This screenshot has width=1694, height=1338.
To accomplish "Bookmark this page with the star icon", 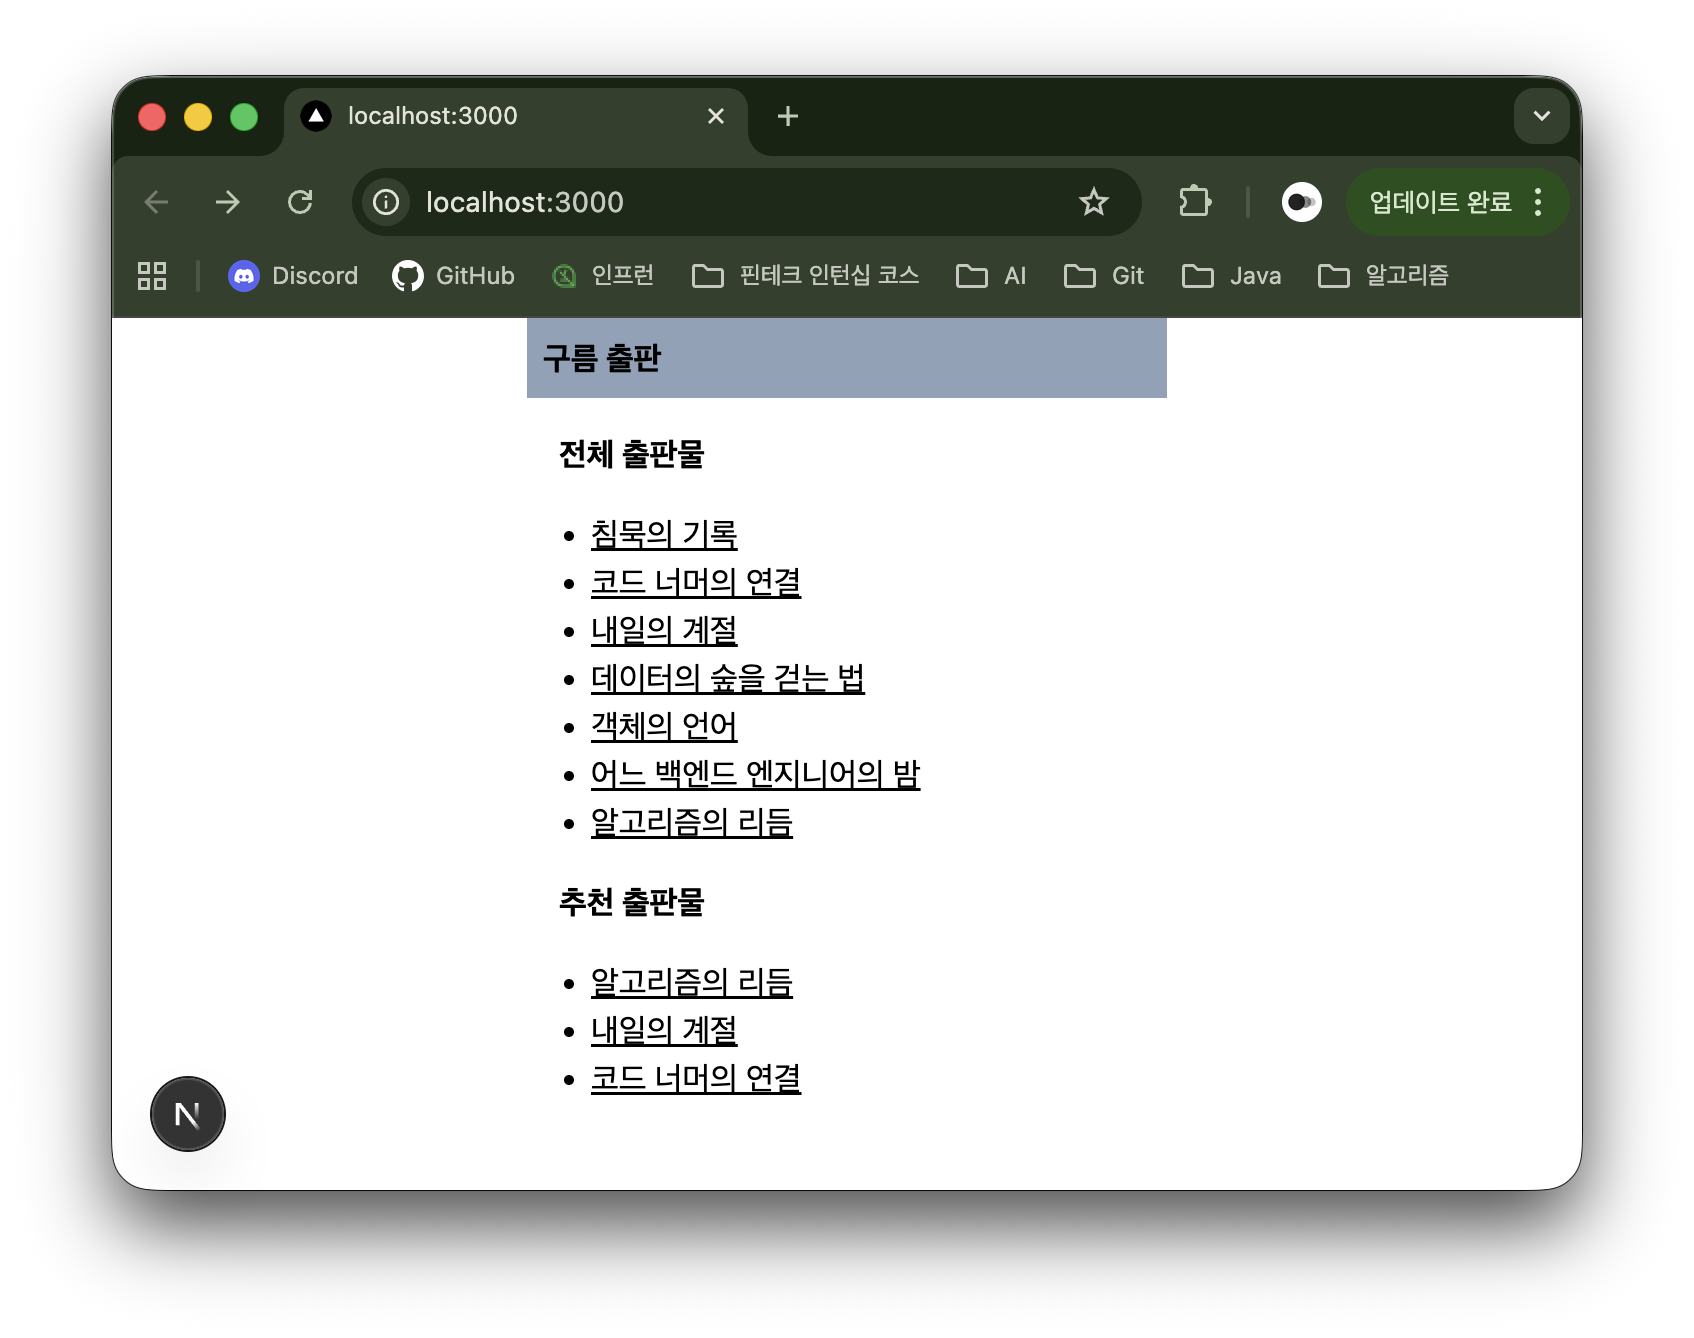I will (x=1093, y=202).
